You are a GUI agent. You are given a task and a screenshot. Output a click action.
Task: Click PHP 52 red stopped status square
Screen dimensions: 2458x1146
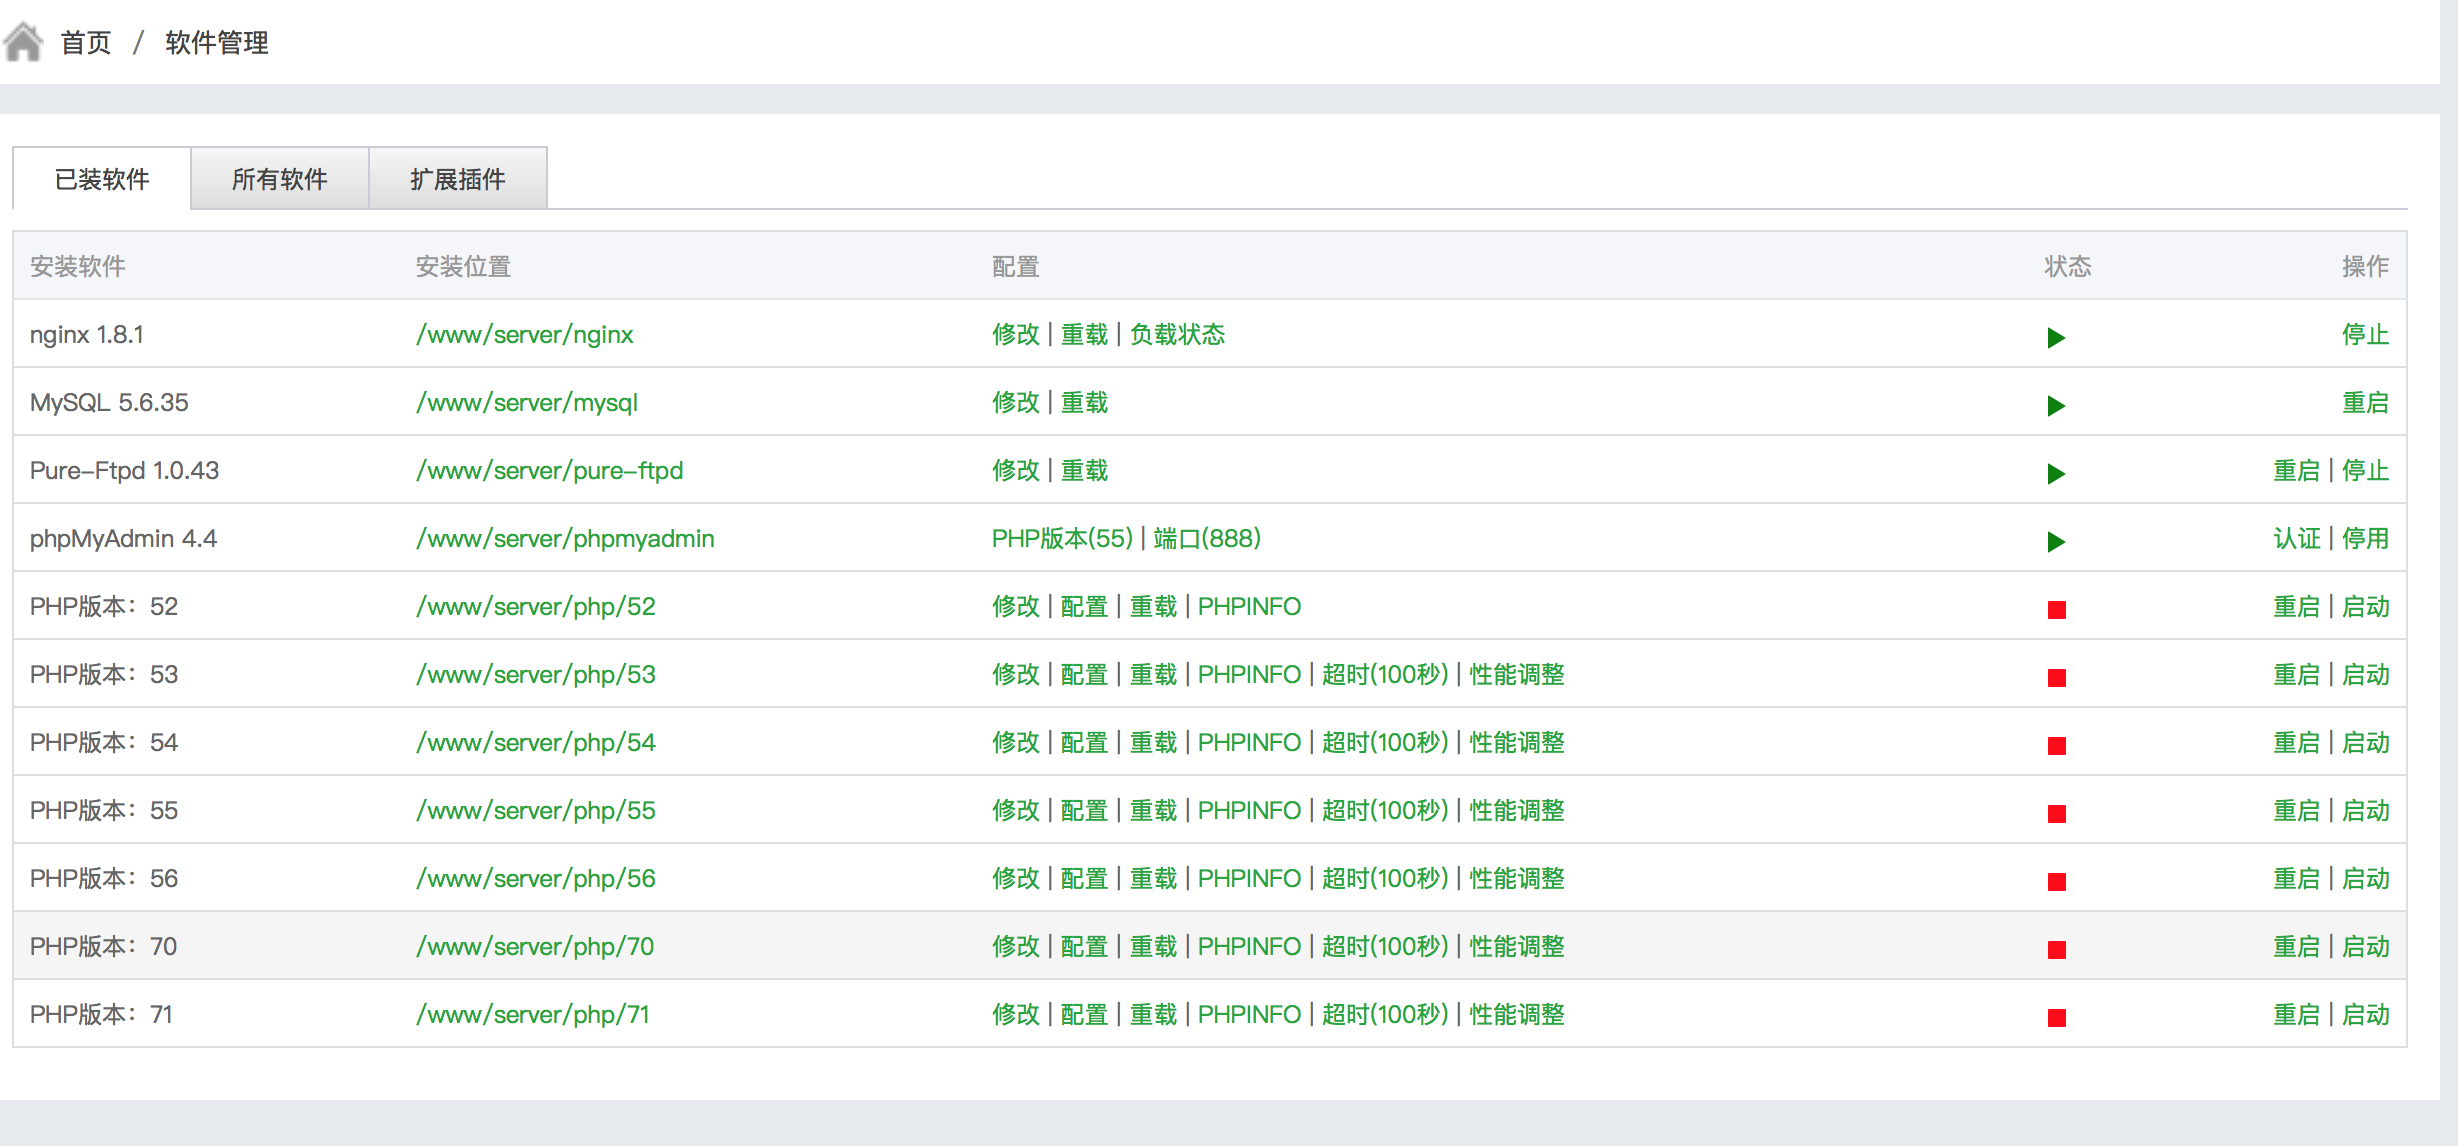click(x=2056, y=610)
